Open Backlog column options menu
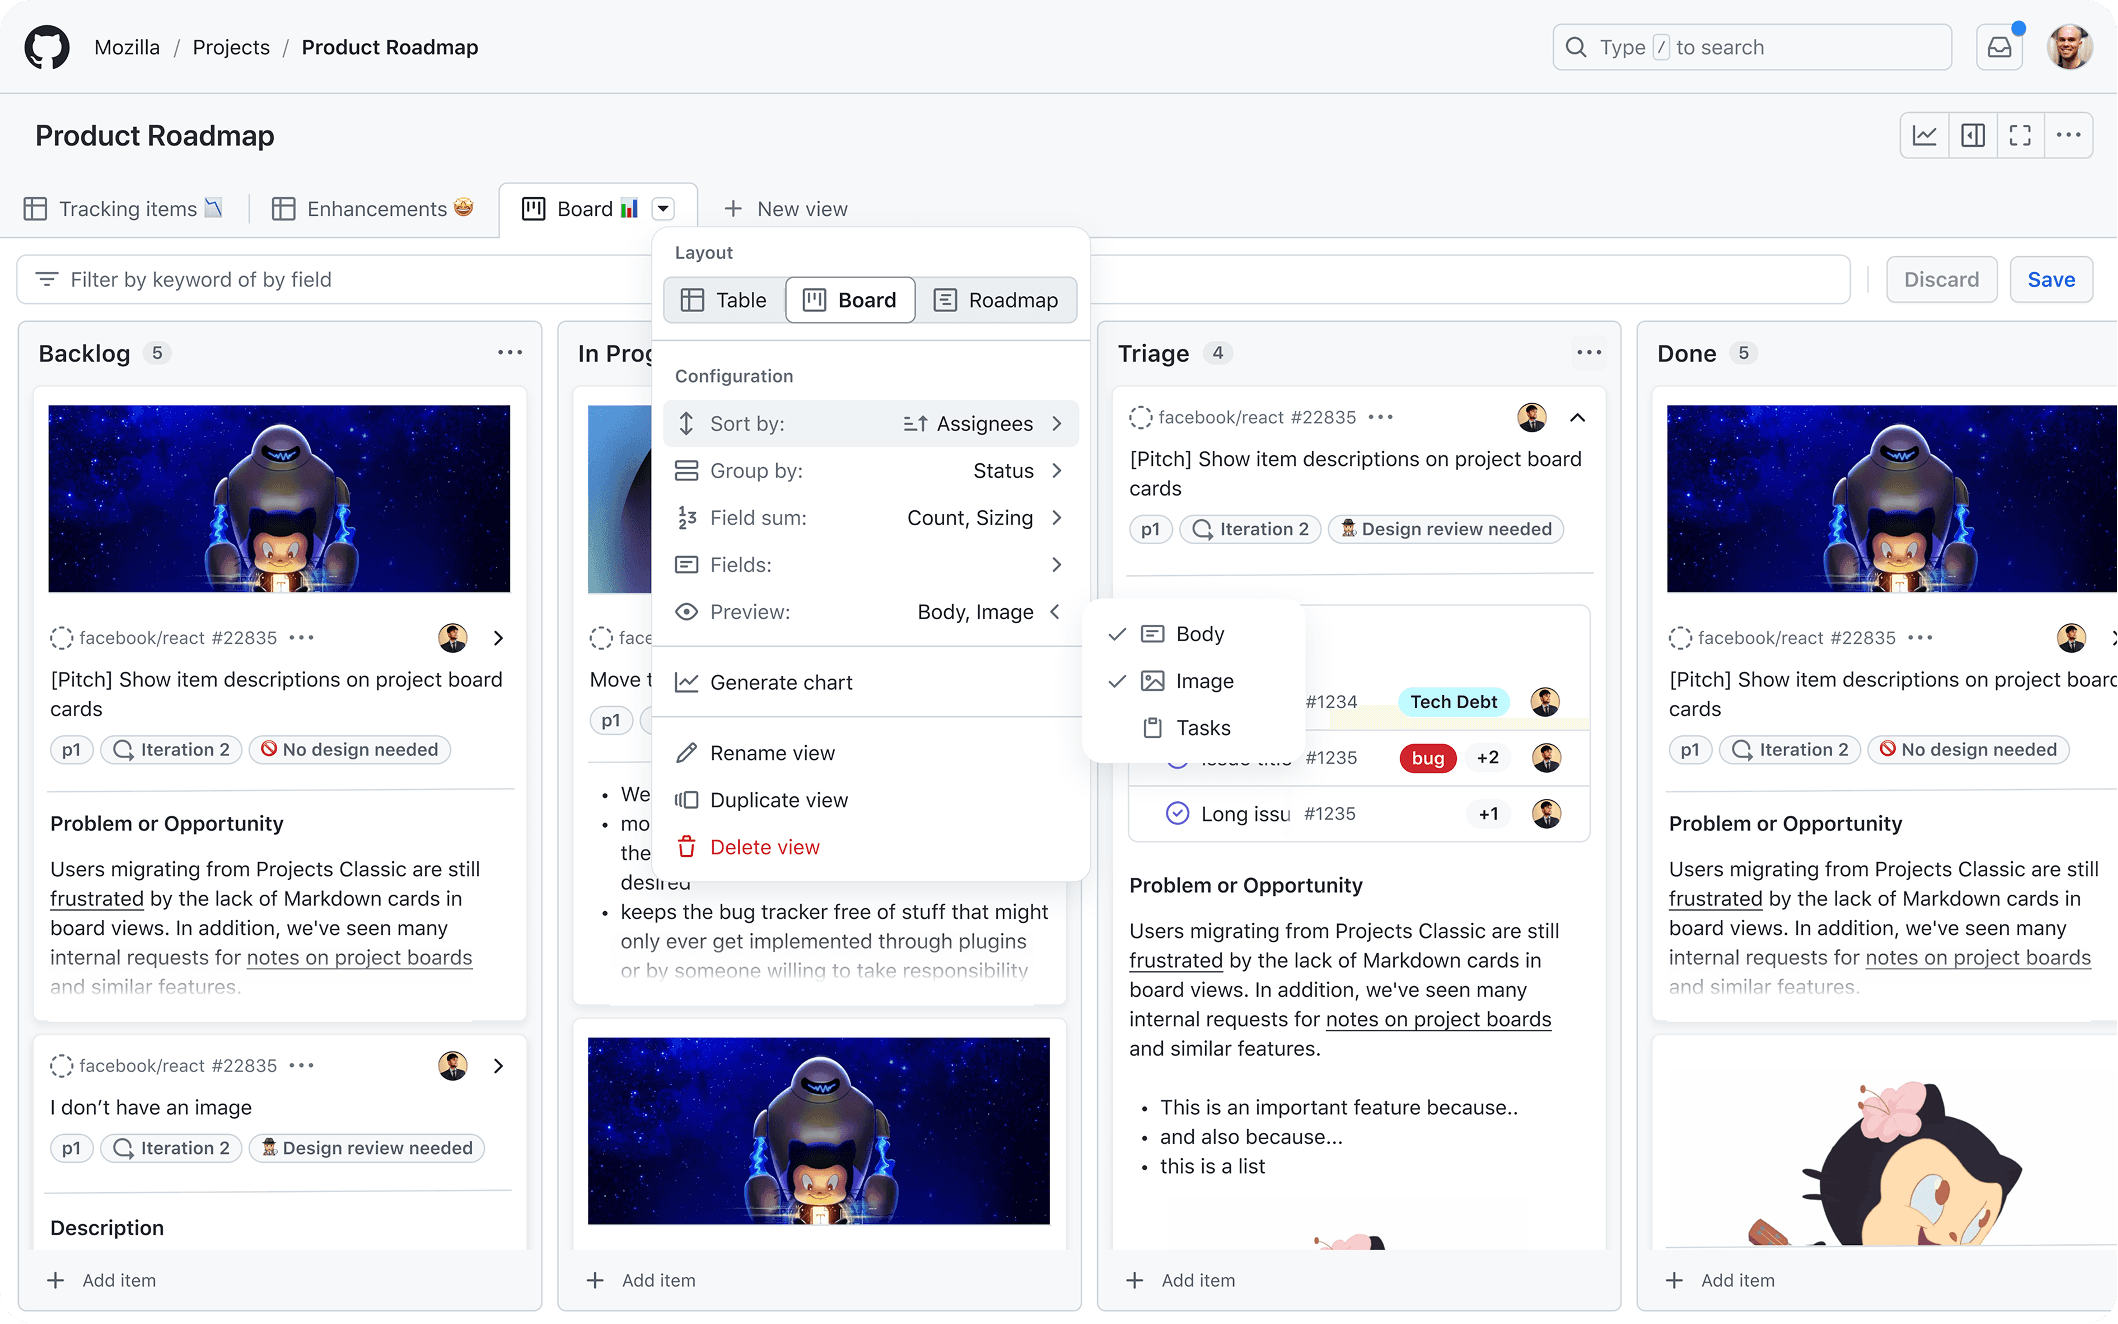 (510, 352)
